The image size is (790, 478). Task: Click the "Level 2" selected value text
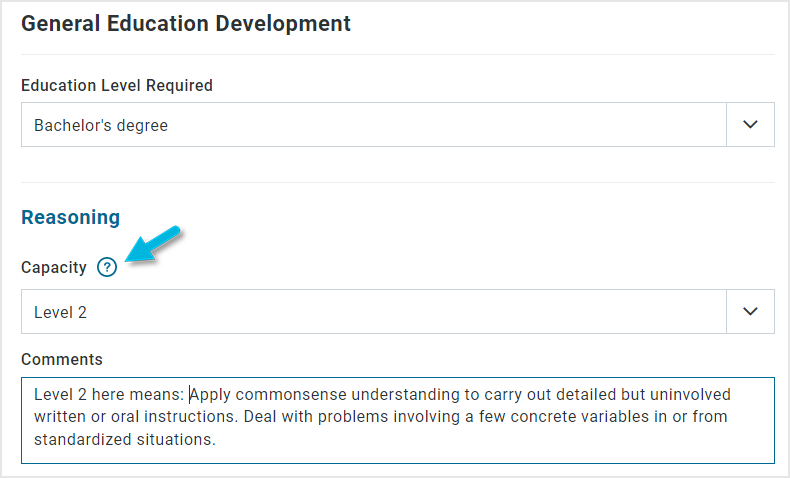[60, 312]
